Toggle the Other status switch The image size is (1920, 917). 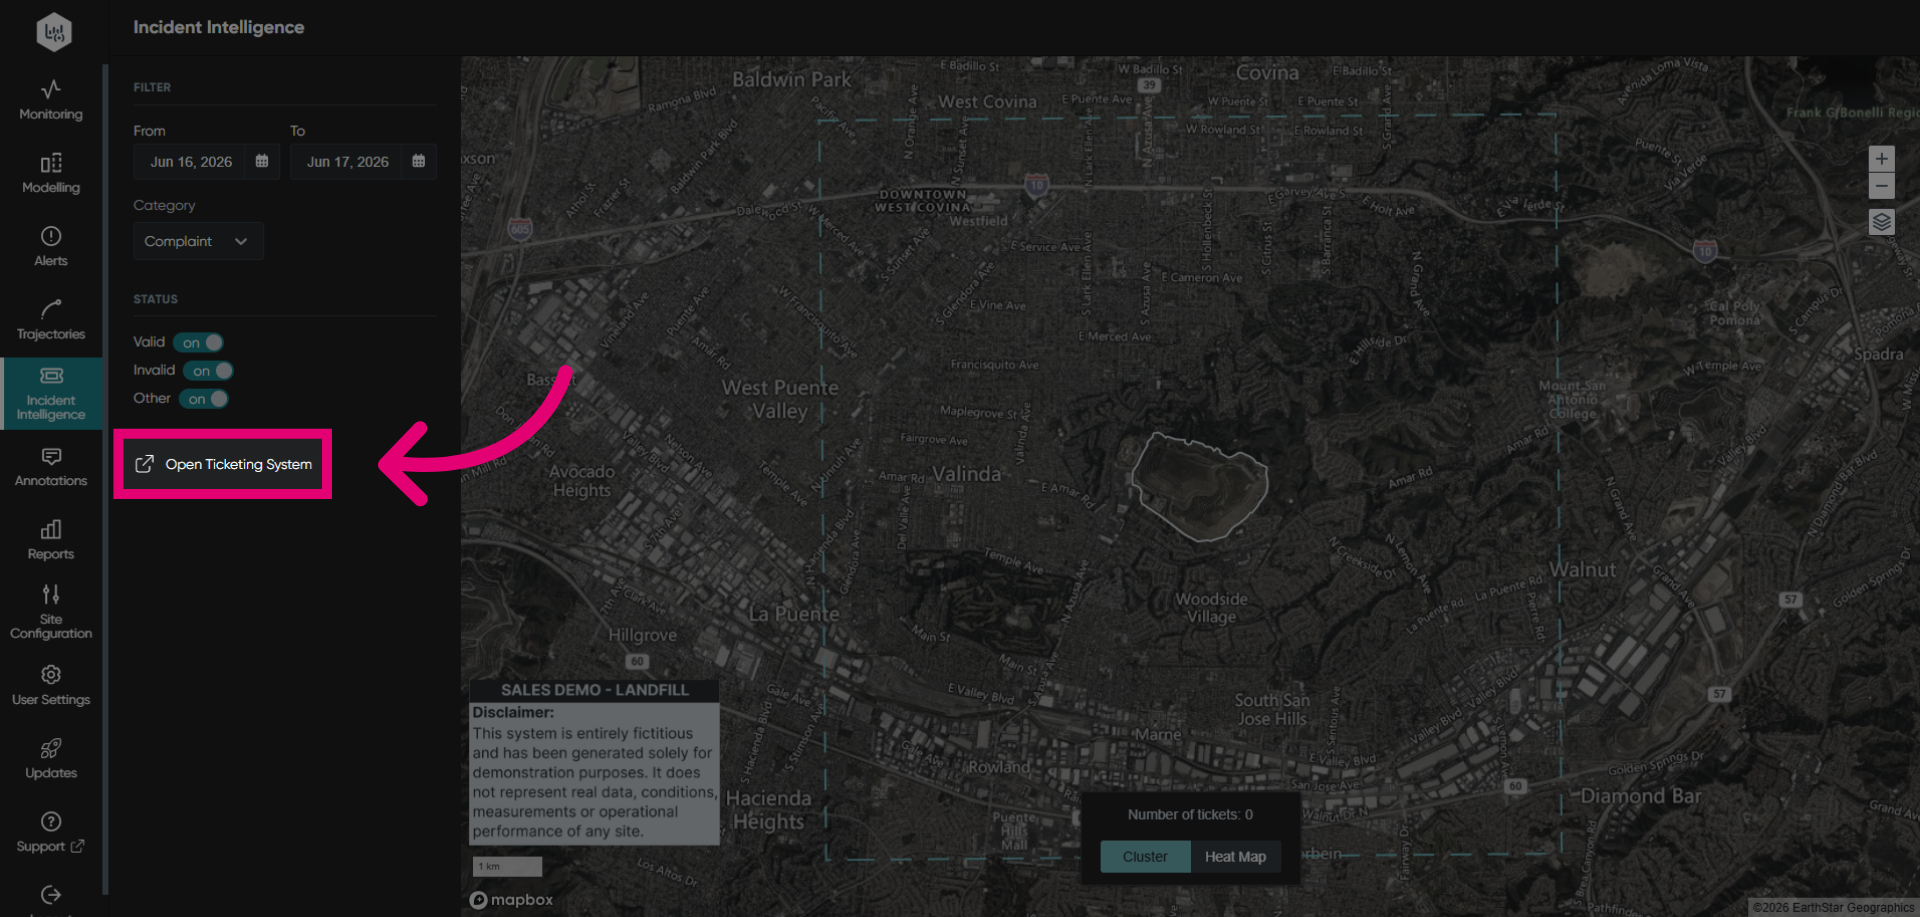point(203,398)
